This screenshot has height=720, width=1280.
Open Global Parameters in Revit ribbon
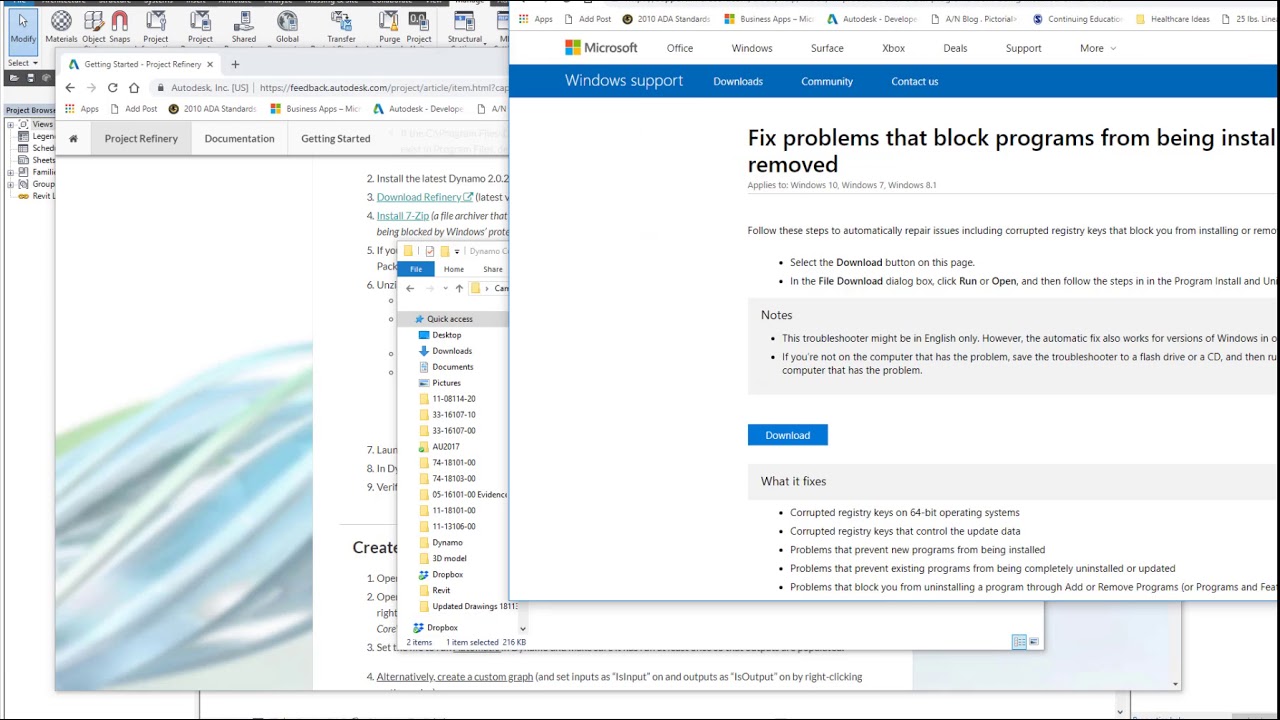pyautogui.click(x=287, y=27)
